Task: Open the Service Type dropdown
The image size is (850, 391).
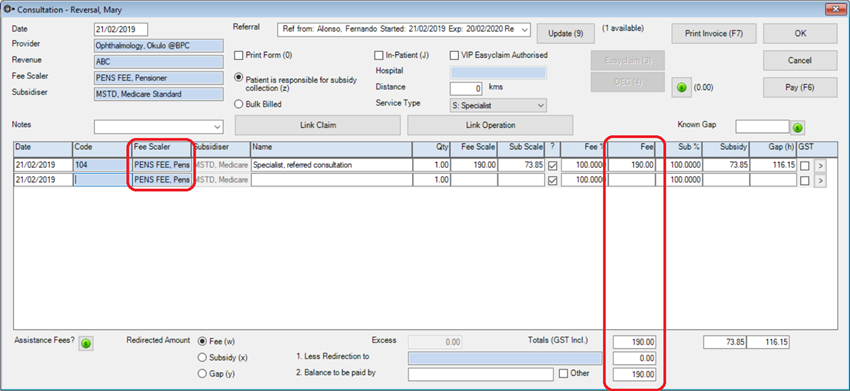Action: coord(540,105)
